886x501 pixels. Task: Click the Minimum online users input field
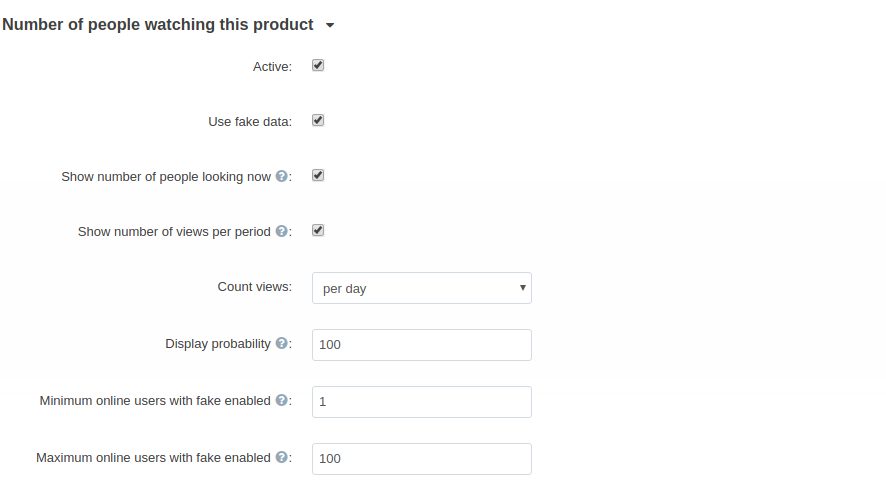click(x=422, y=402)
